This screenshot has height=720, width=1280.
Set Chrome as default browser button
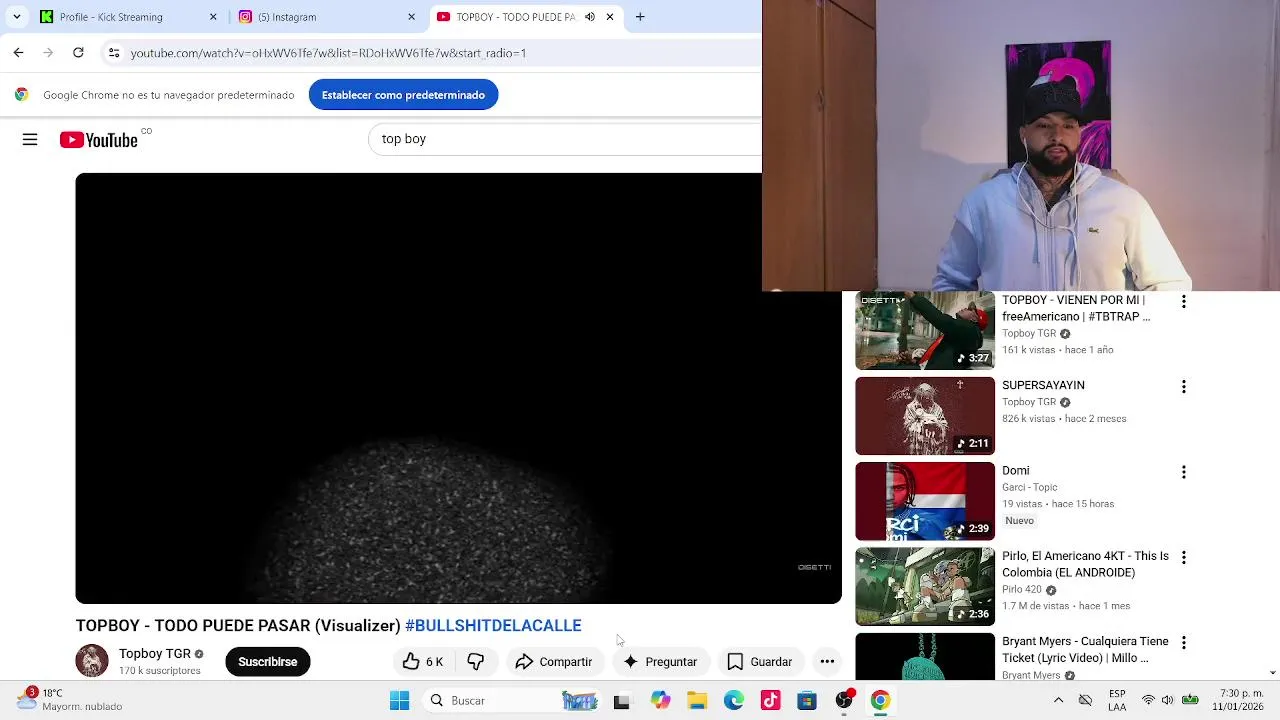click(x=403, y=95)
